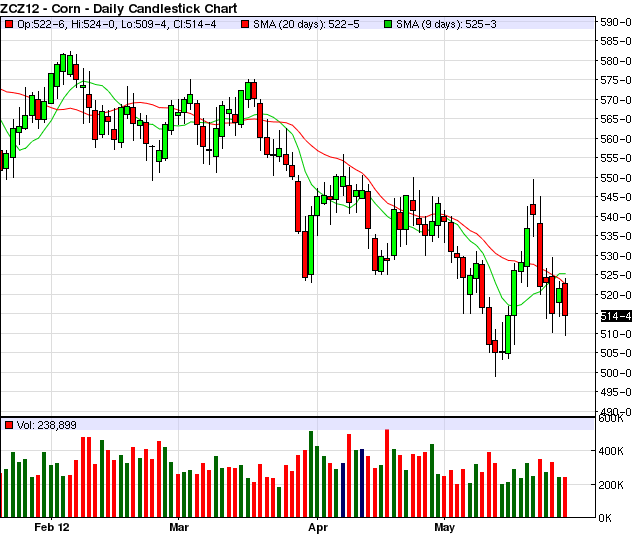This screenshot has width=640, height=536.
Task: Click the 580-0 price axis label
Action: pyautogui.click(x=616, y=61)
